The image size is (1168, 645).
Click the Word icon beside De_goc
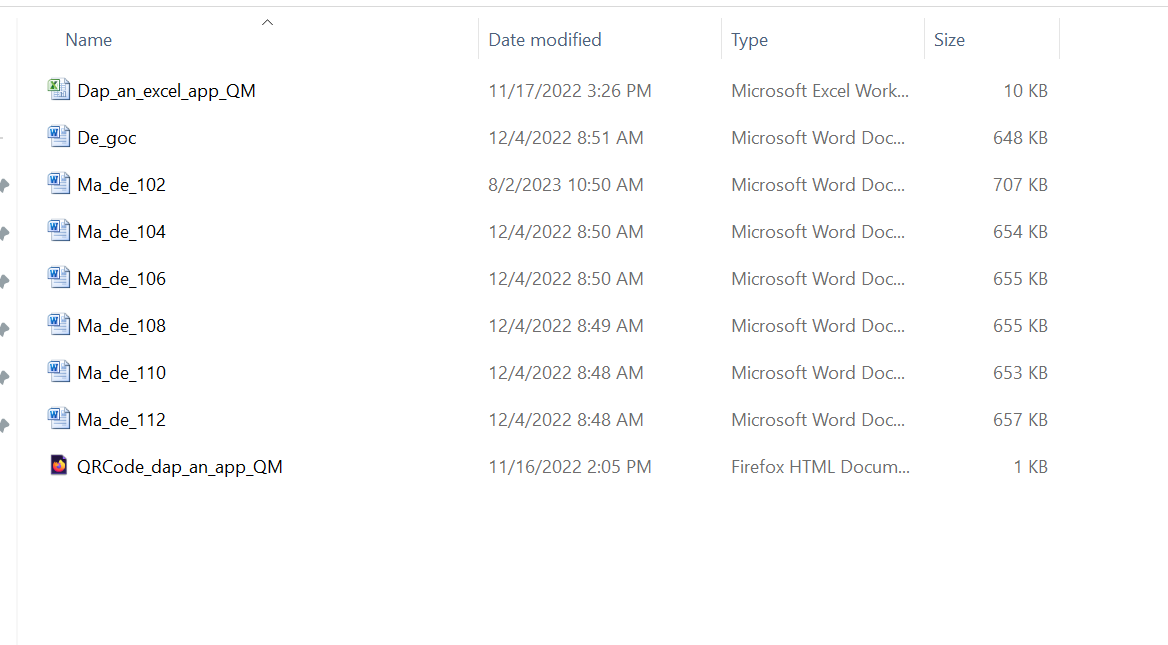(59, 137)
